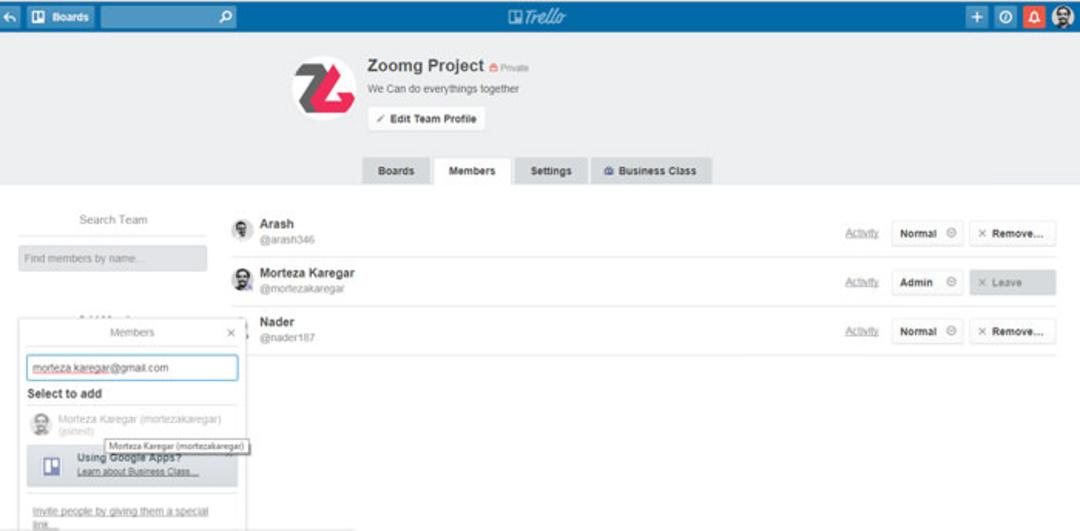Click Arash's avatar in members list
This screenshot has width=1080, height=531.
242,230
